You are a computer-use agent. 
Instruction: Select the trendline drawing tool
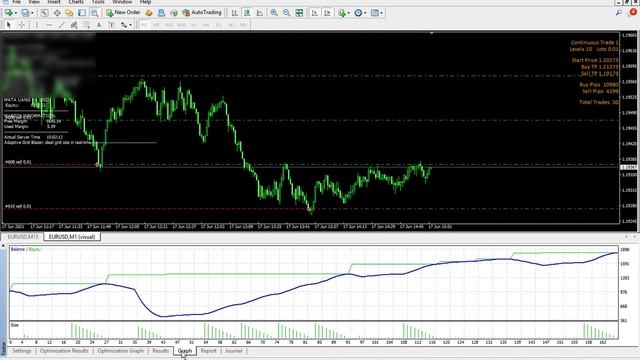62,25
